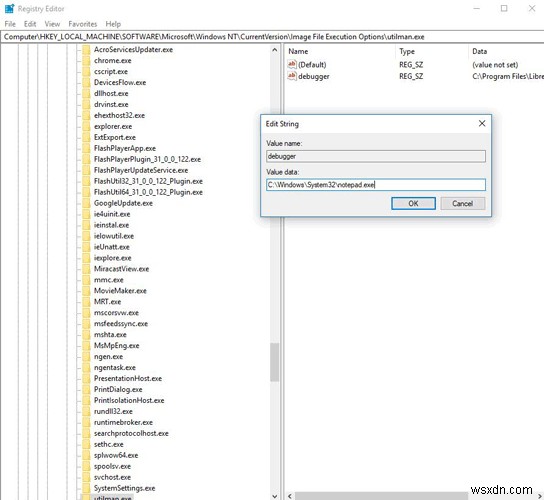Open the Favorites menu
Viewport: 544px width, 500px height.
click(83, 24)
